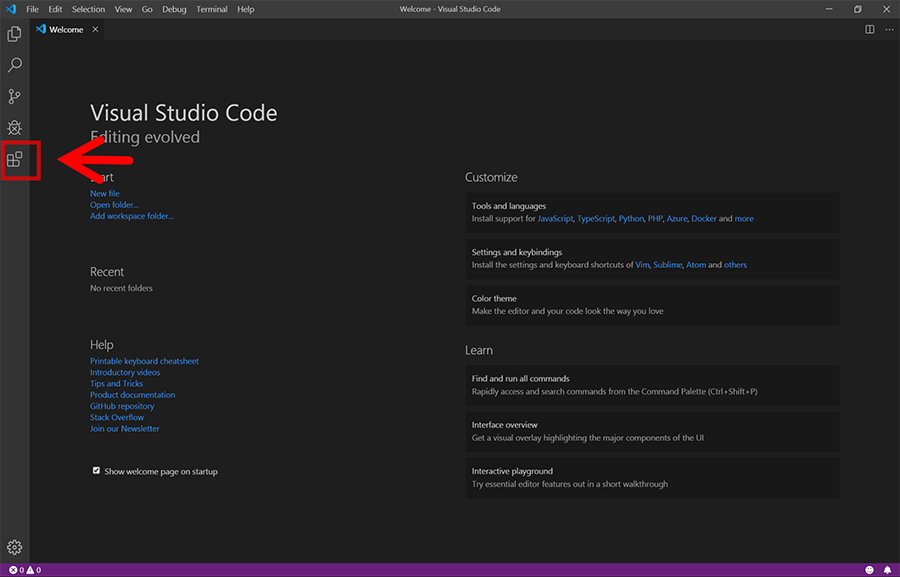Open the Search view in activity bar
900x577 pixels.
[14, 65]
